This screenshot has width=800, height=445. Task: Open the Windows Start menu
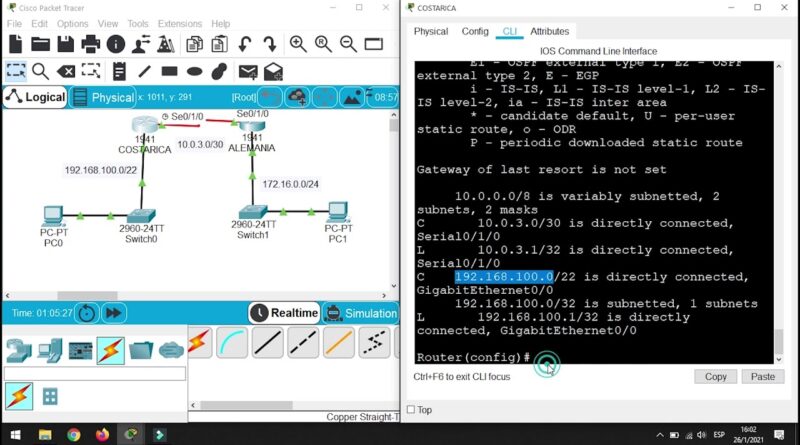click(x=15, y=435)
